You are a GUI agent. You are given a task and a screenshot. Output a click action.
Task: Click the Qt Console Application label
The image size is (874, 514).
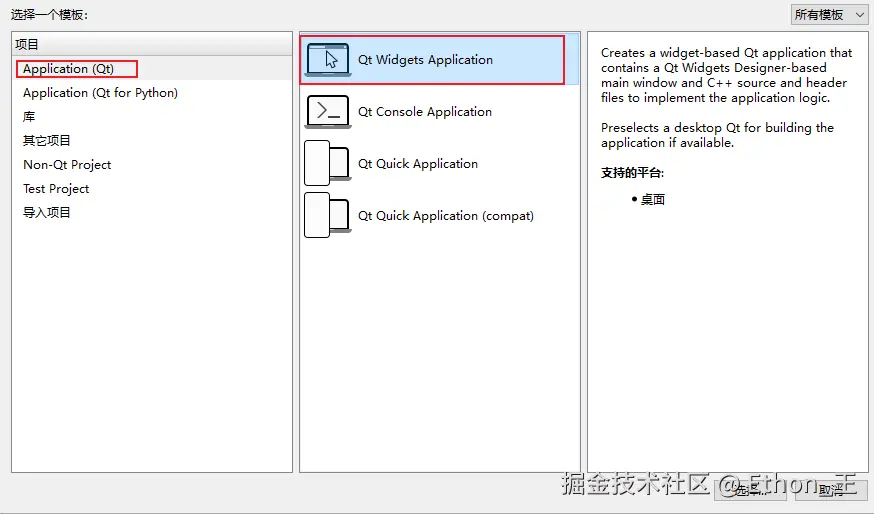pos(425,111)
